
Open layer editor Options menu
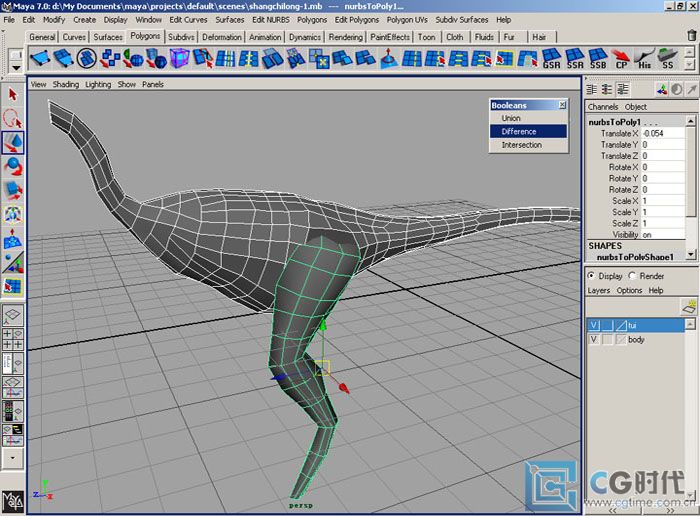tap(629, 290)
